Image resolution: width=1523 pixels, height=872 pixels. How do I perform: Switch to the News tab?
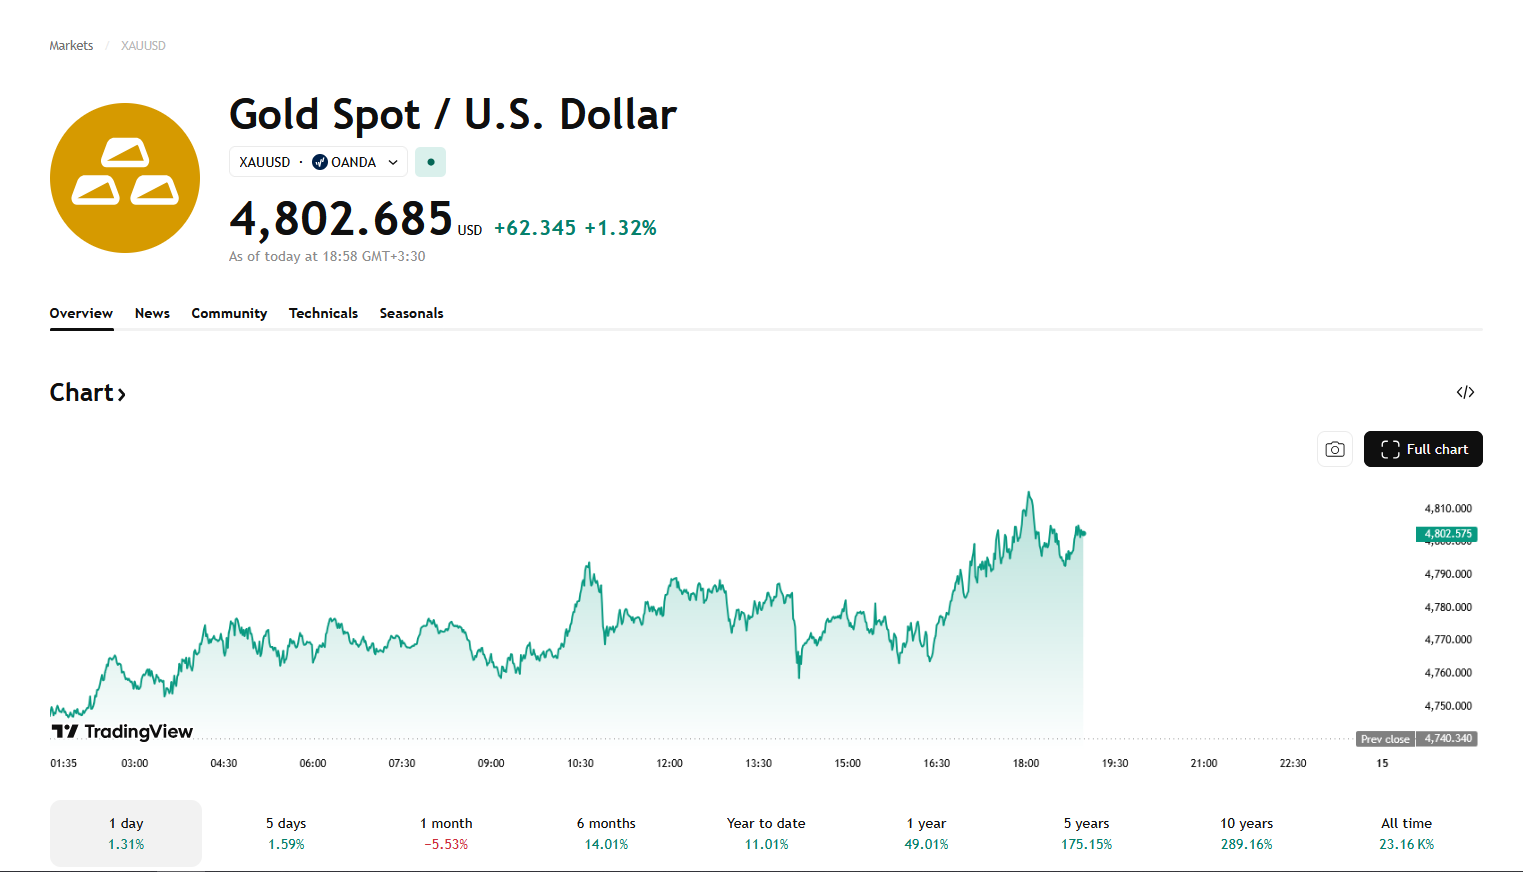click(x=152, y=313)
